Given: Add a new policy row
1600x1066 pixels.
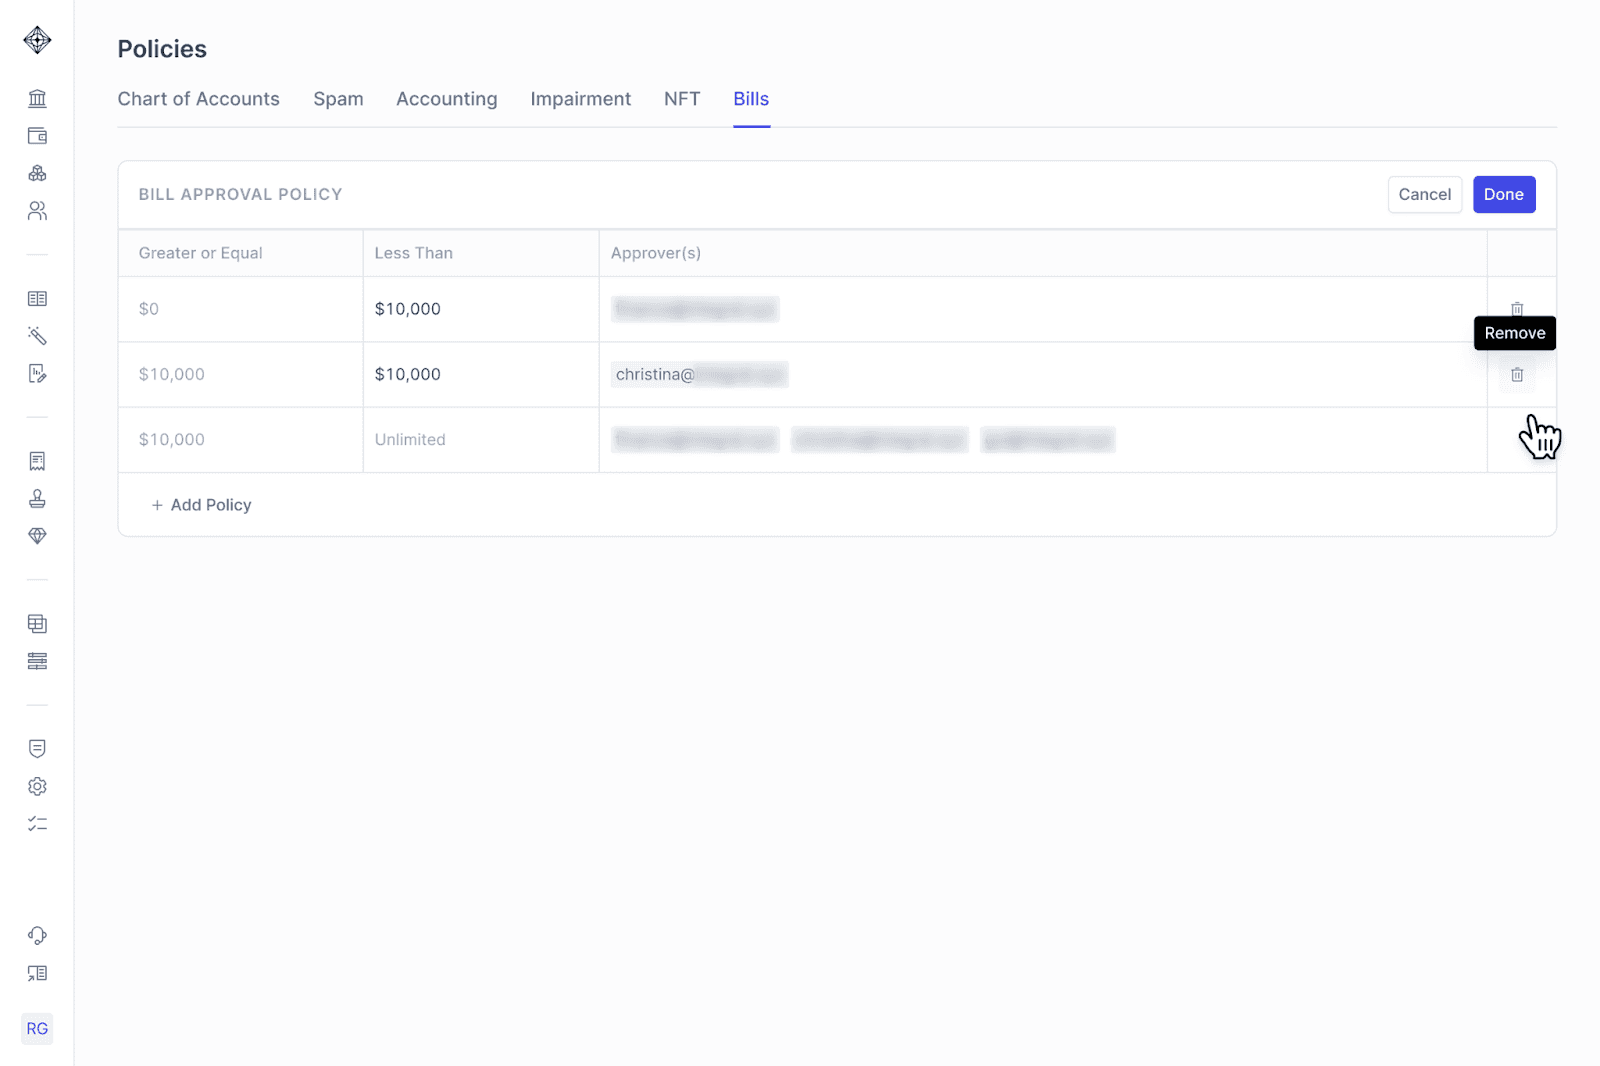Looking at the screenshot, I should 201,505.
